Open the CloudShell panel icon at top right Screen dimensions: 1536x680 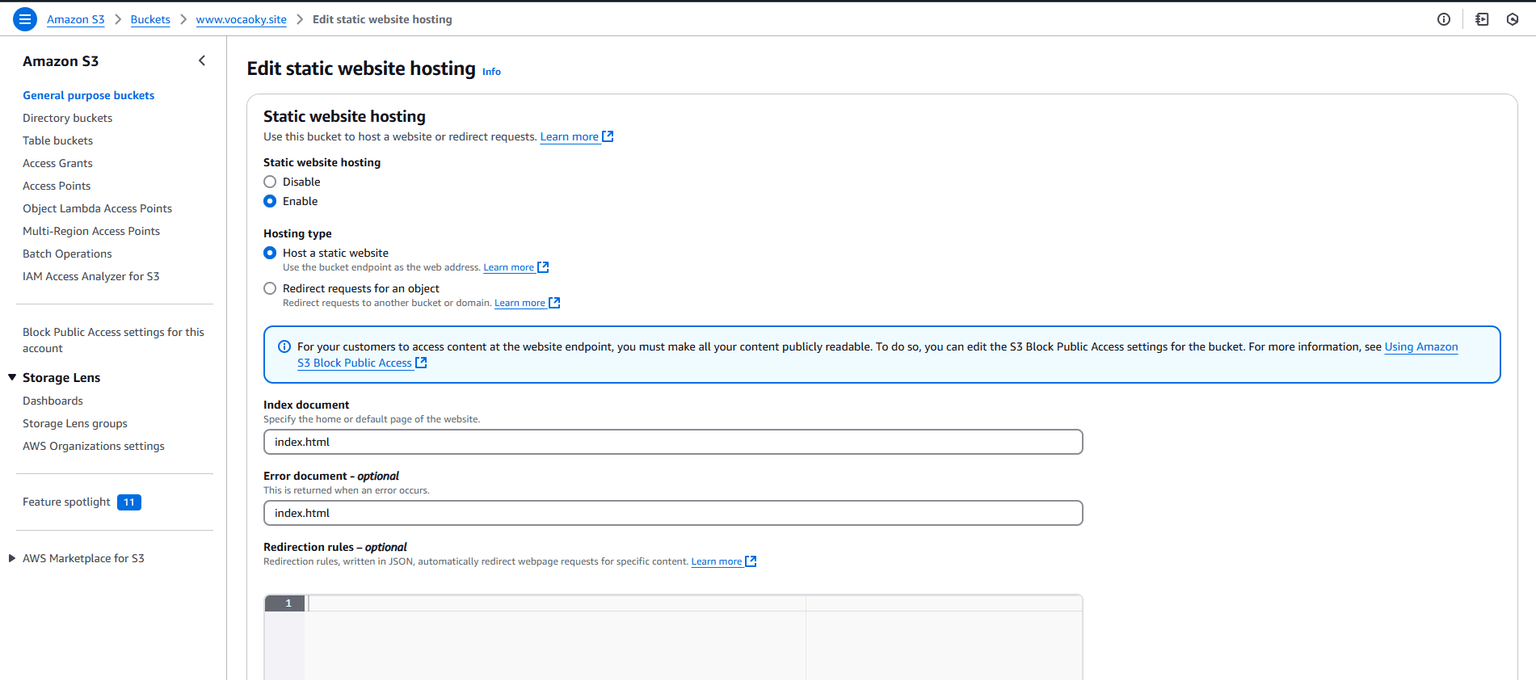click(1482, 19)
